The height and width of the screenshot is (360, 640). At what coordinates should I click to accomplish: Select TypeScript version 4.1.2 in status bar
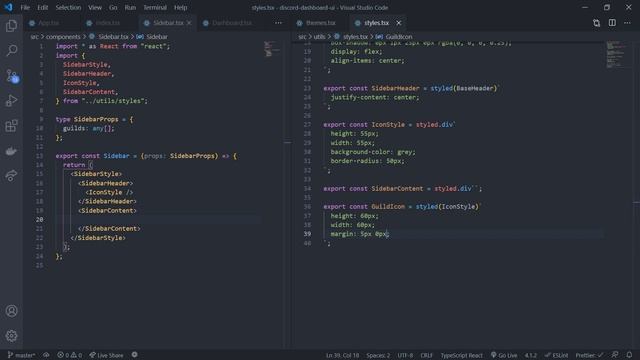tap(531, 355)
